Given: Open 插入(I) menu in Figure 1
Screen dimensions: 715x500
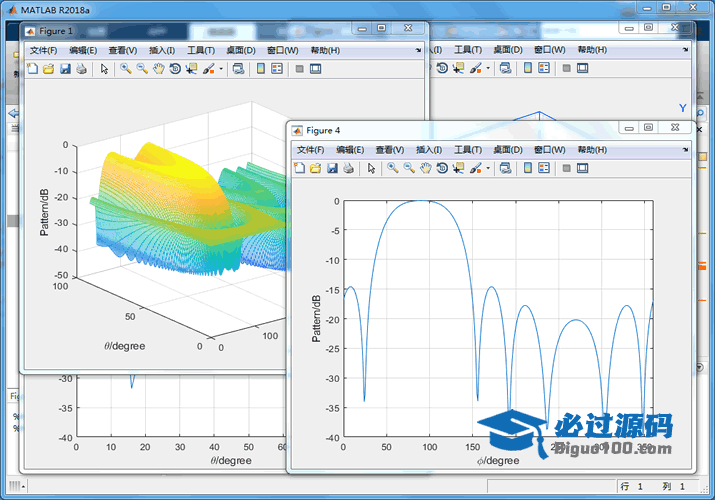Looking at the screenshot, I should pos(162,51).
